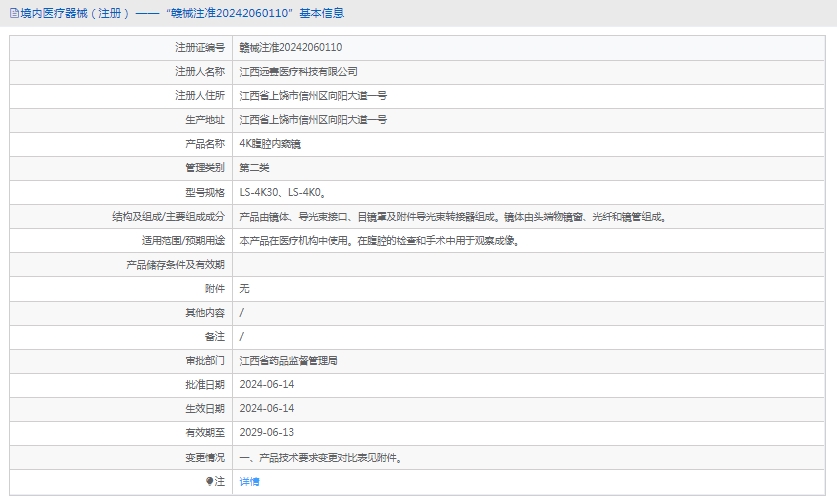Click the 结构及组成 description text
The image size is (837, 498).
[x=452, y=216]
